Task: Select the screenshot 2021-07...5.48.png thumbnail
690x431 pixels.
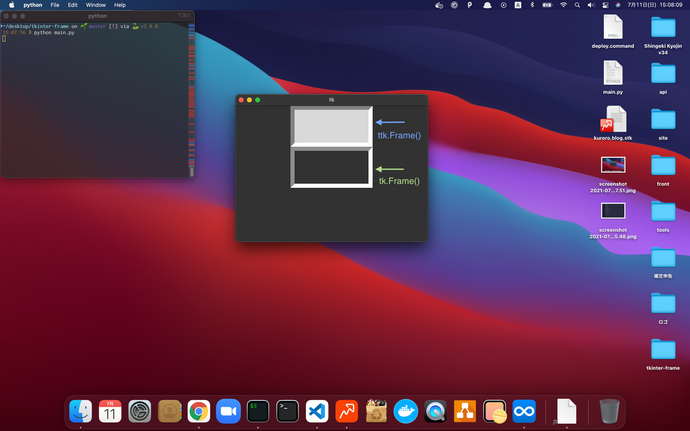Action: (x=613, y=211)
